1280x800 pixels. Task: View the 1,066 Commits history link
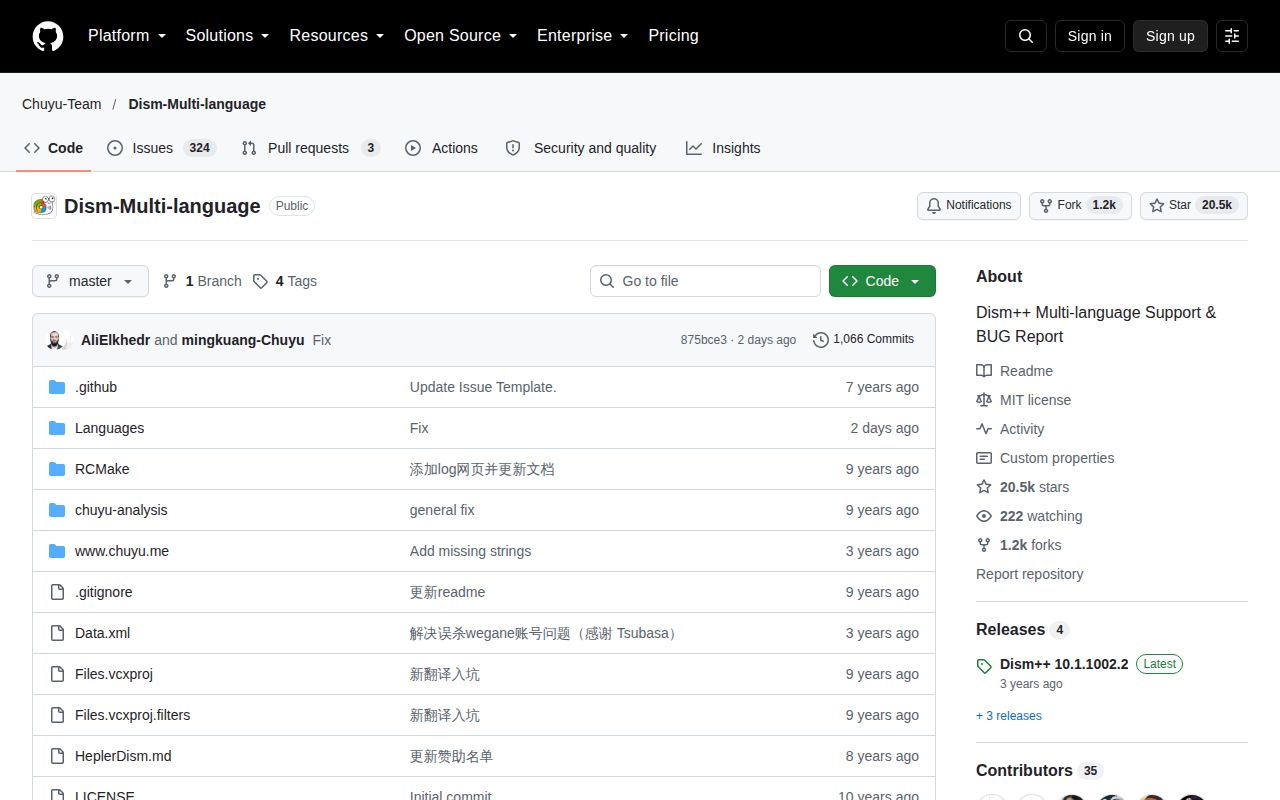click(864, 340)
